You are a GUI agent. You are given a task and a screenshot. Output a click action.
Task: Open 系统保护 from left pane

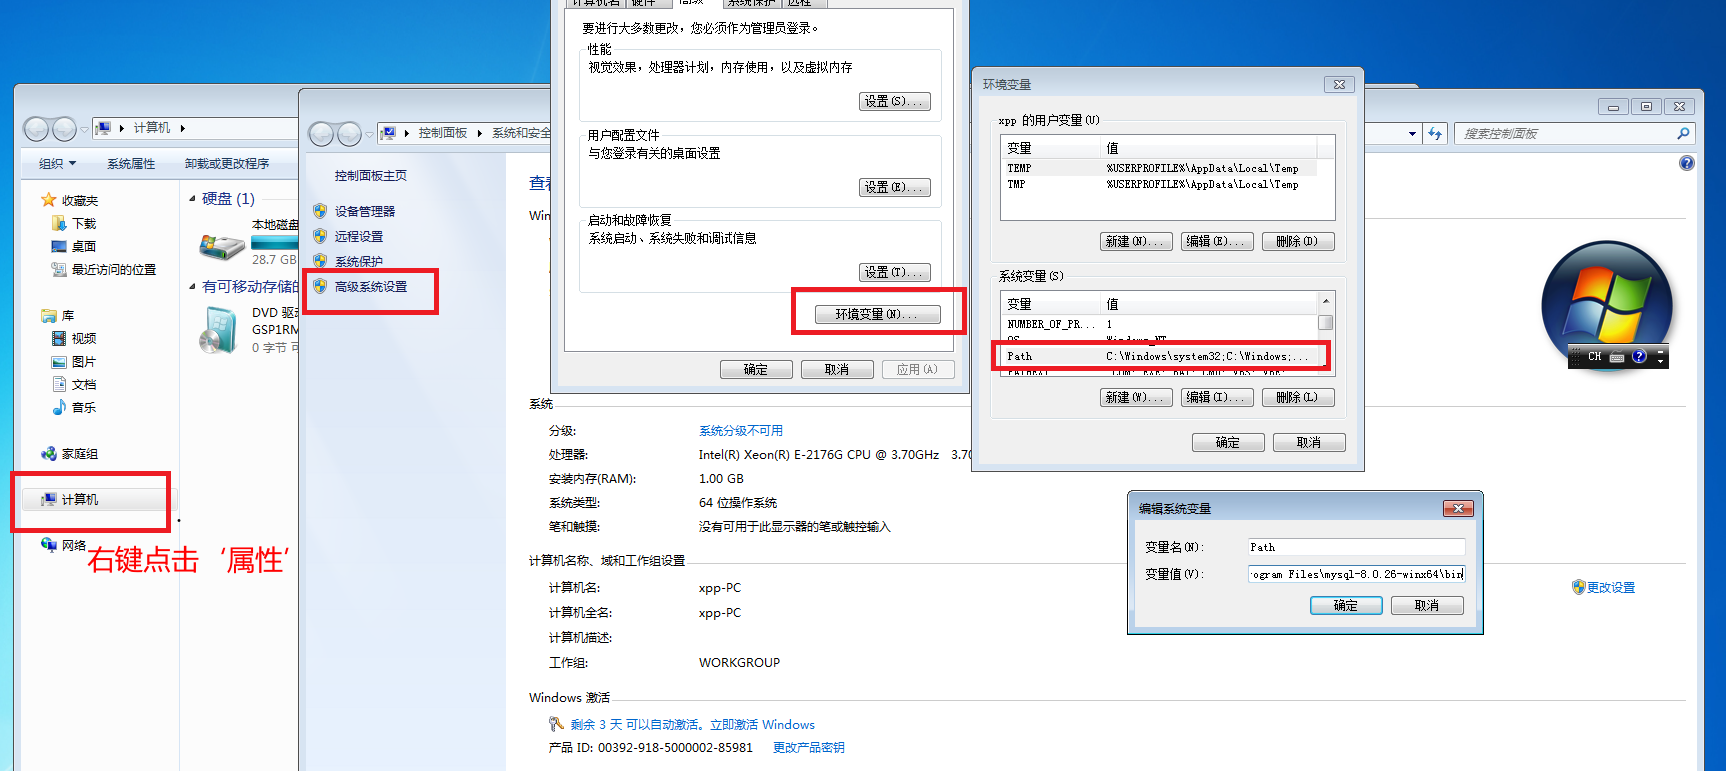pos(359,261)
